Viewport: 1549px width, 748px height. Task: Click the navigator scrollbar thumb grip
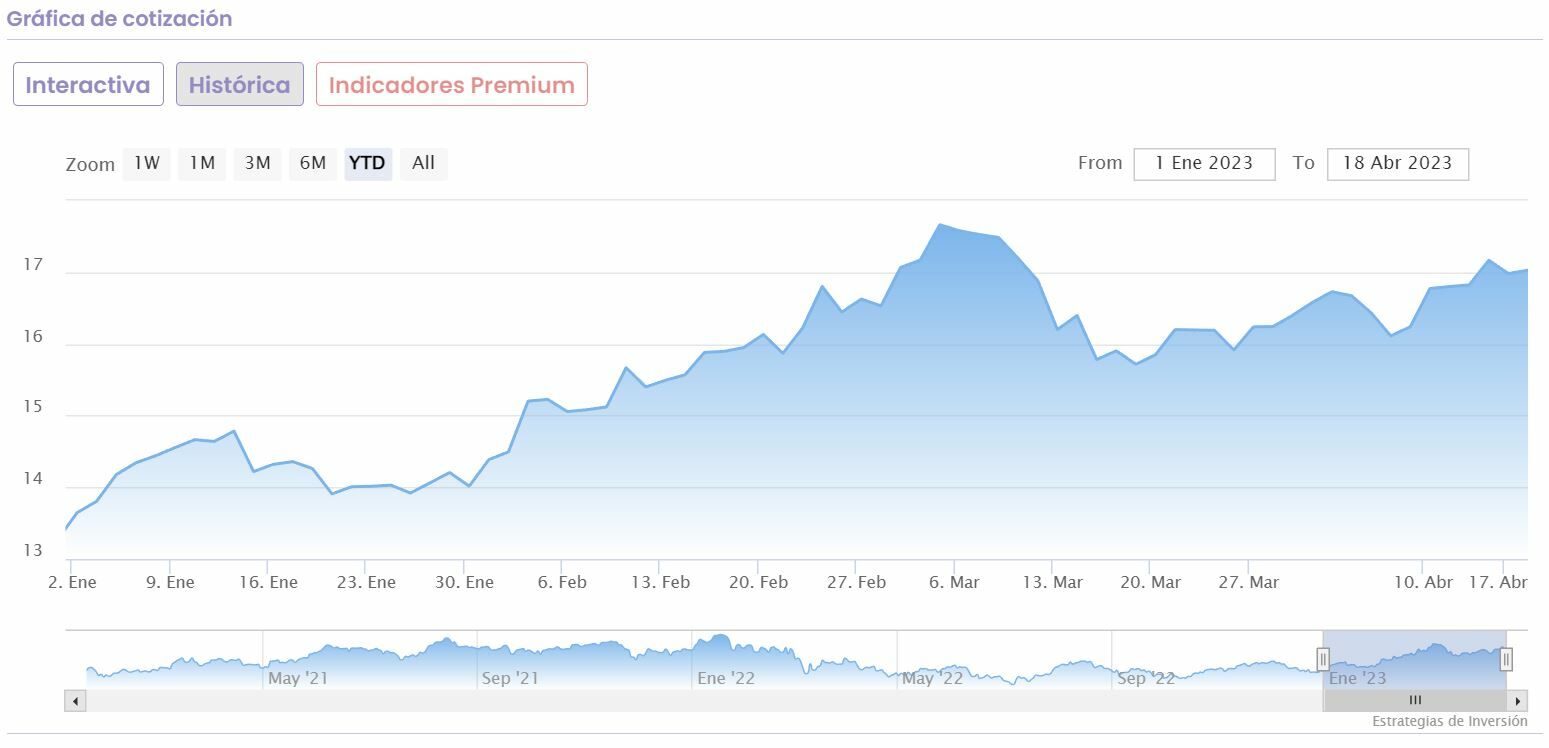[1415, 700]
